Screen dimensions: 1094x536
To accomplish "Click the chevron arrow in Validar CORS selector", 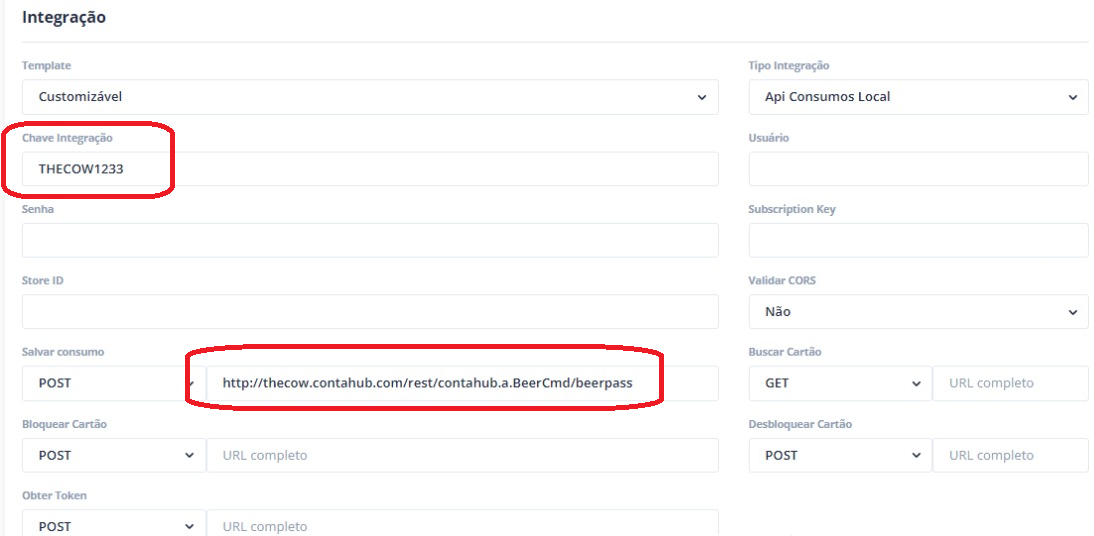I will click(1073, 313).
